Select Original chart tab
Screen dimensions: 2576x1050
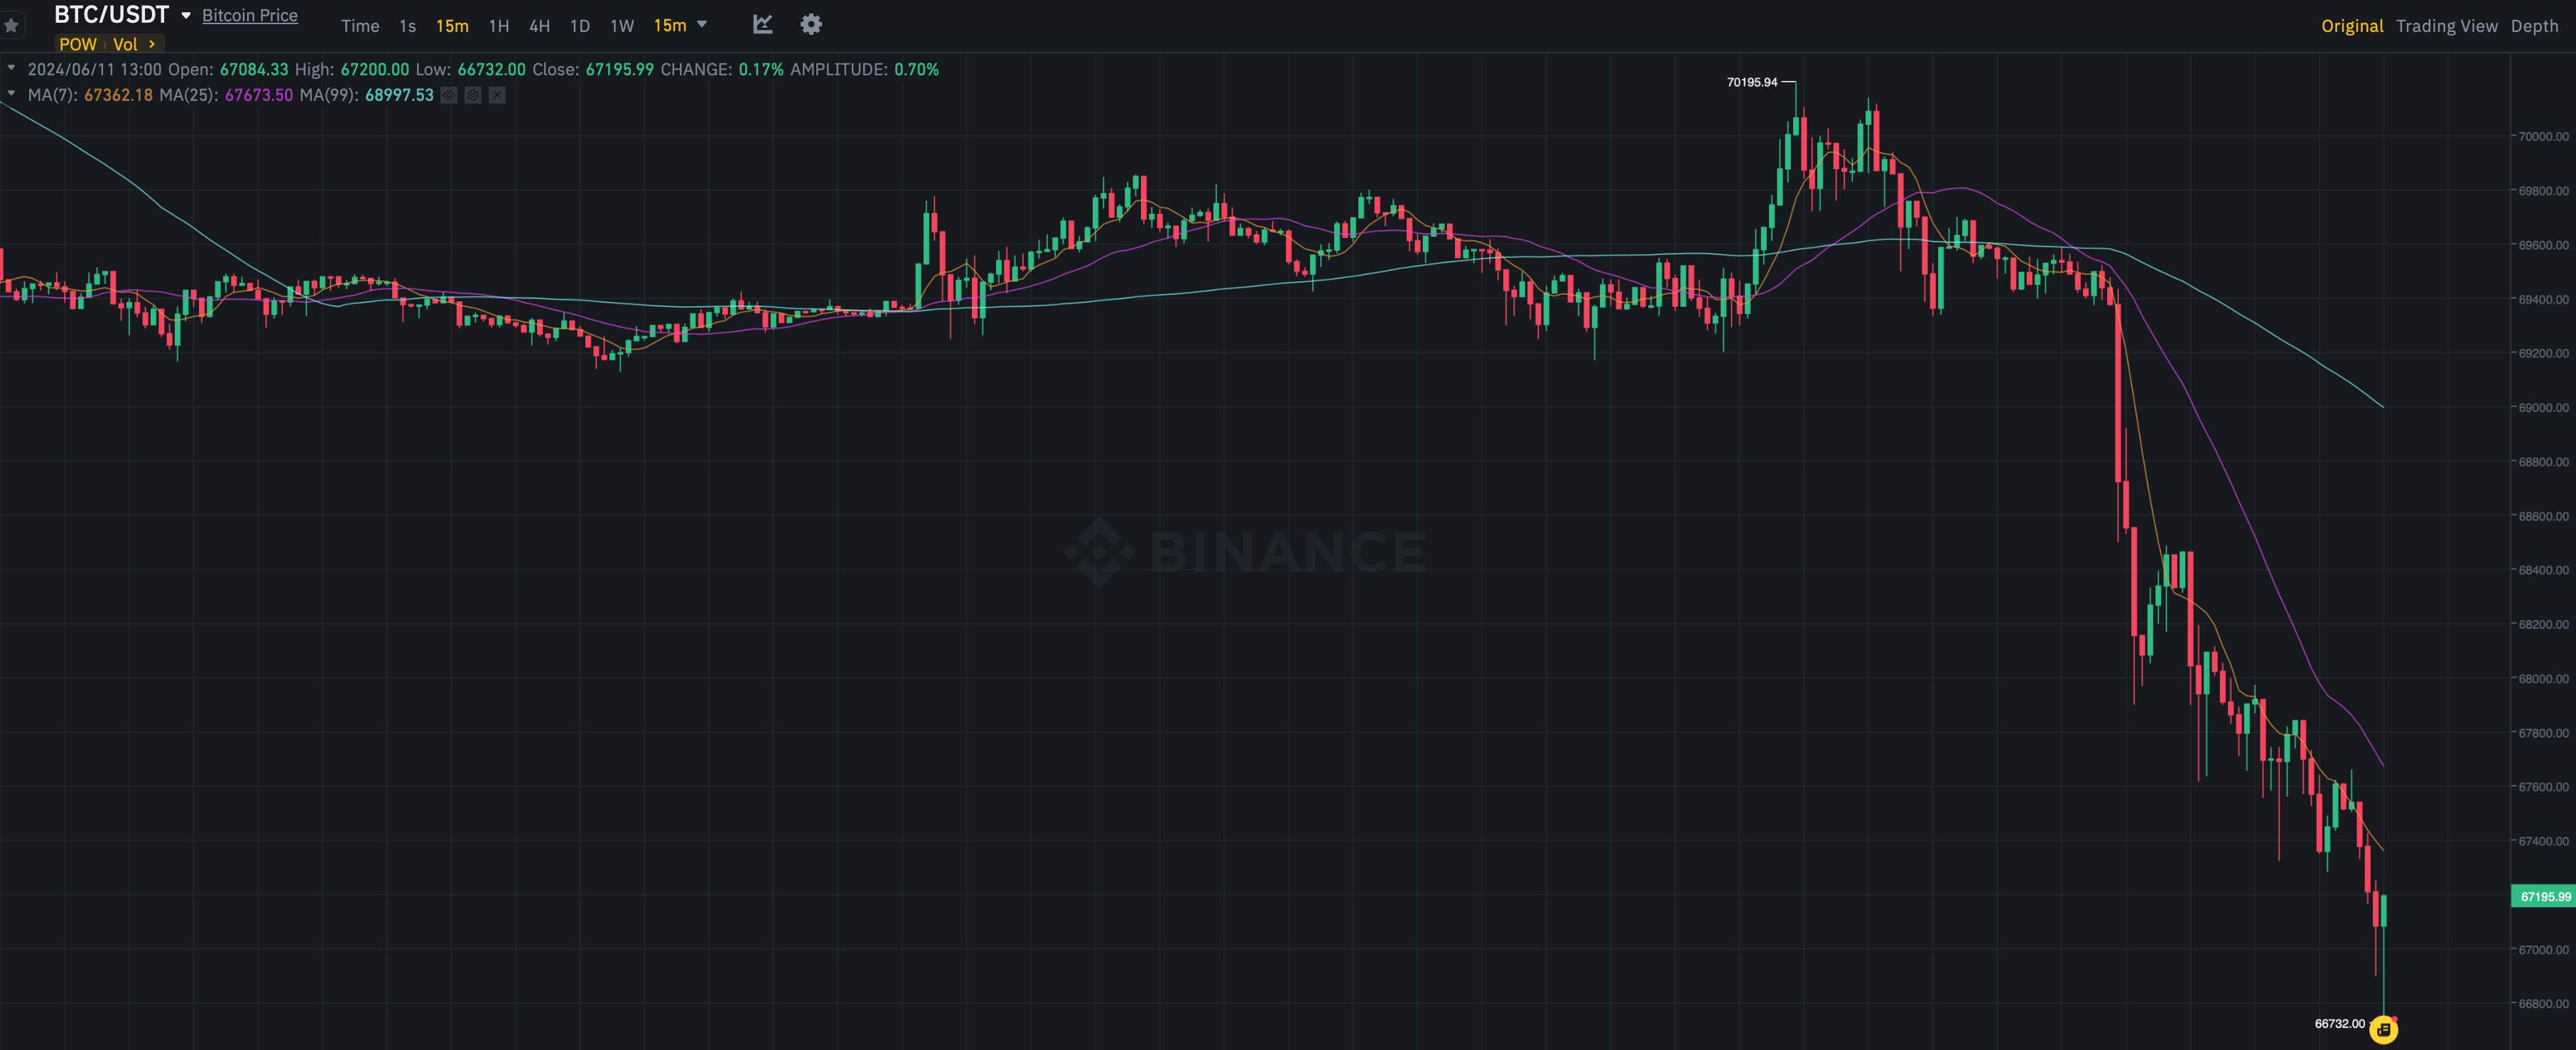[x=2352, y=26]
